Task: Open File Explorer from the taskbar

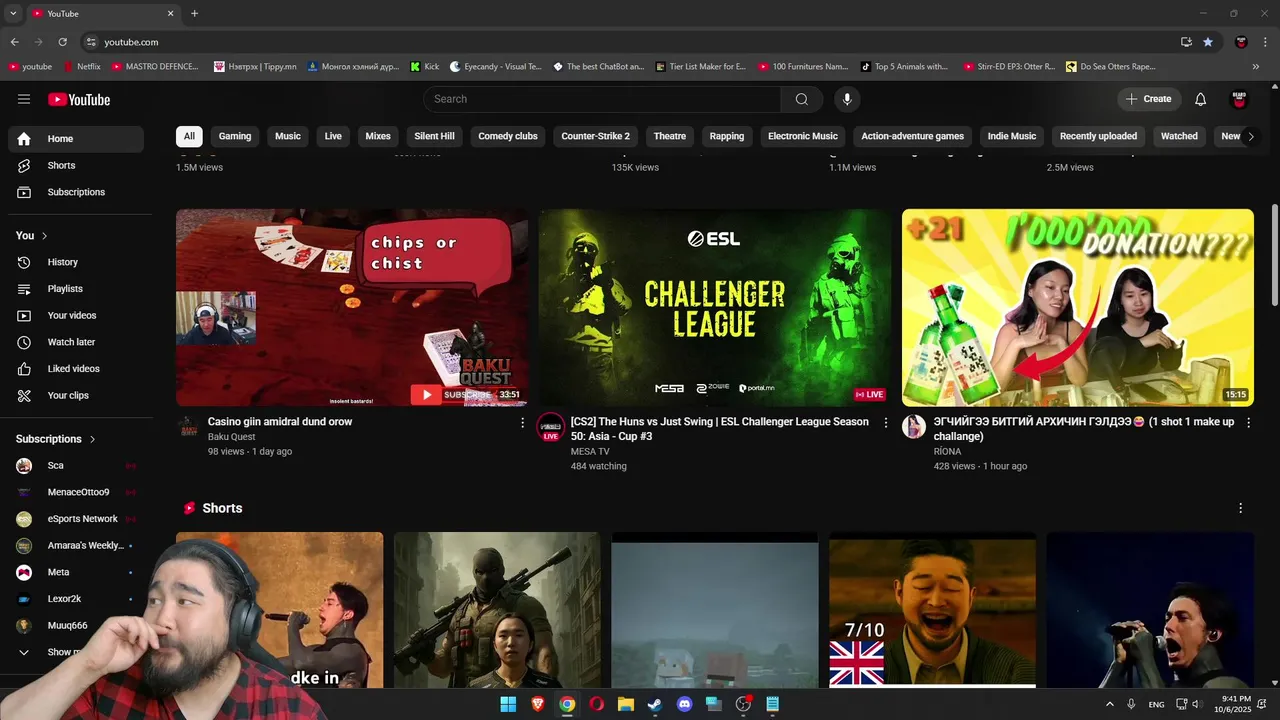Action: [625, 704]
